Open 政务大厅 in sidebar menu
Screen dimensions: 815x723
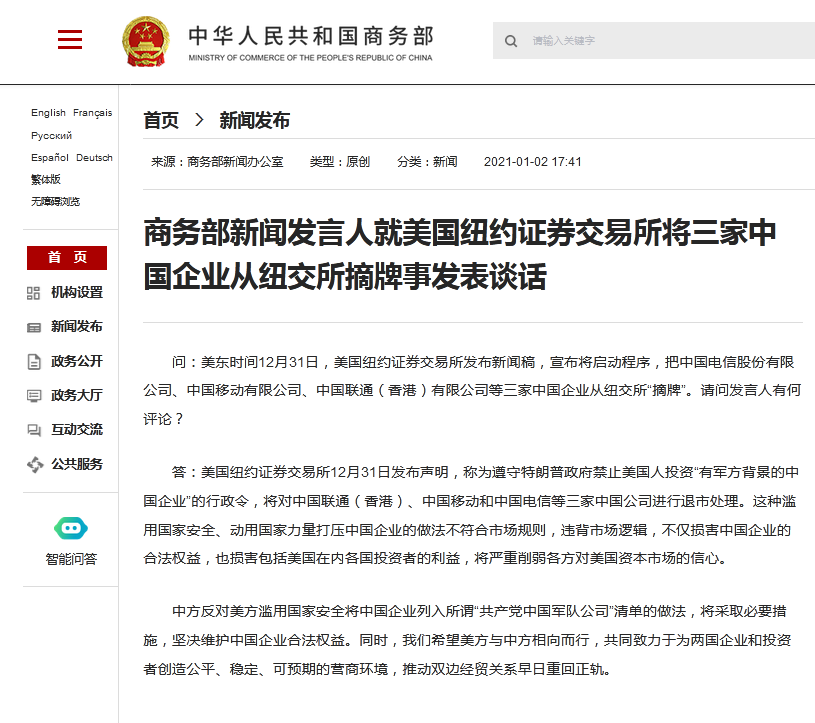click(x=77, y=396)
